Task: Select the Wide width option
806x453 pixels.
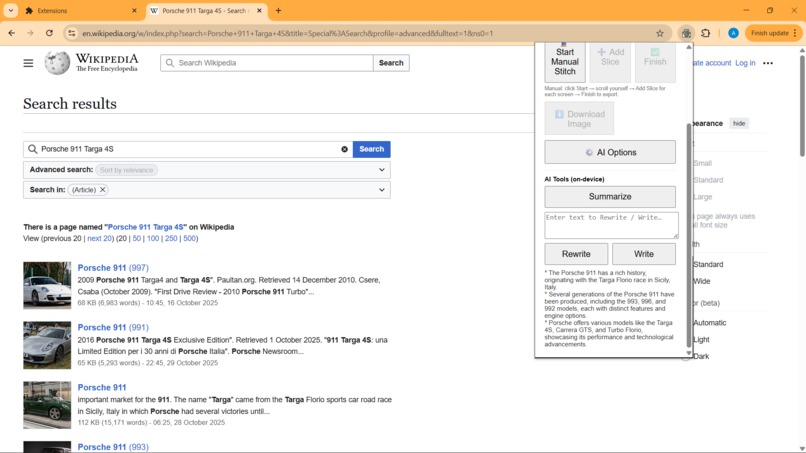Action: point(702,281)
